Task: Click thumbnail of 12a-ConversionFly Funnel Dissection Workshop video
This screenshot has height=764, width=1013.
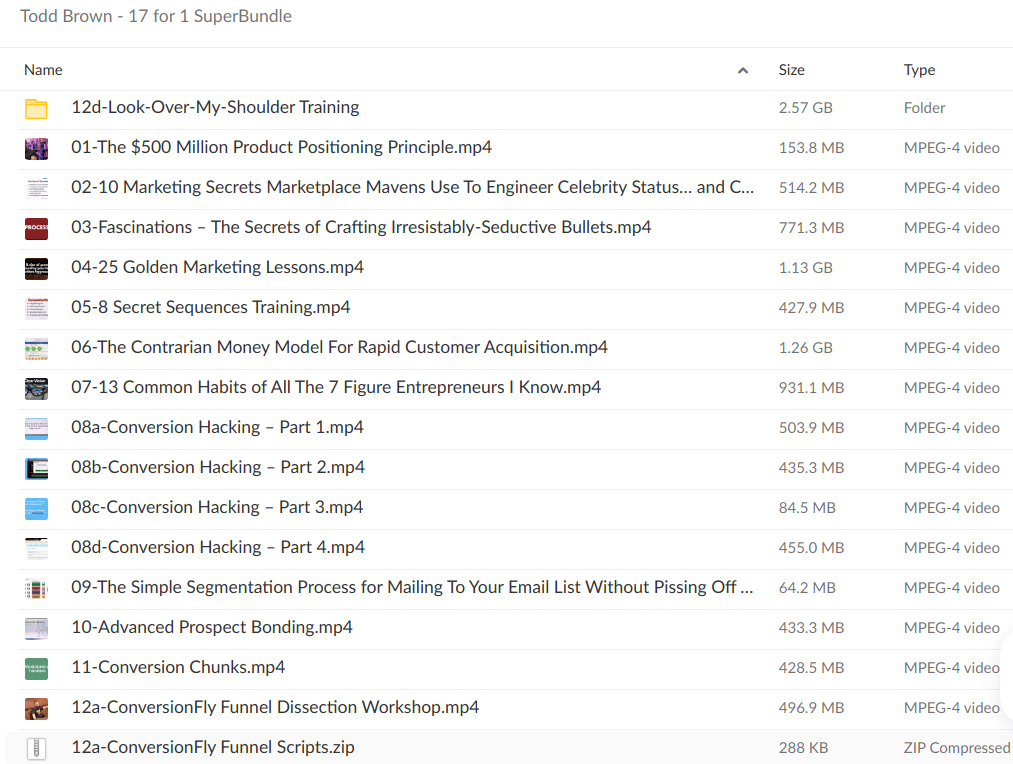Action: [x=36, y=709]
